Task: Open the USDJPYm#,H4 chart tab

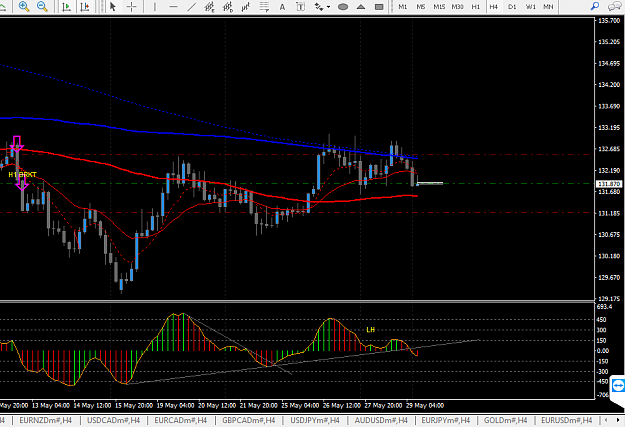Action: pos(315,420)
